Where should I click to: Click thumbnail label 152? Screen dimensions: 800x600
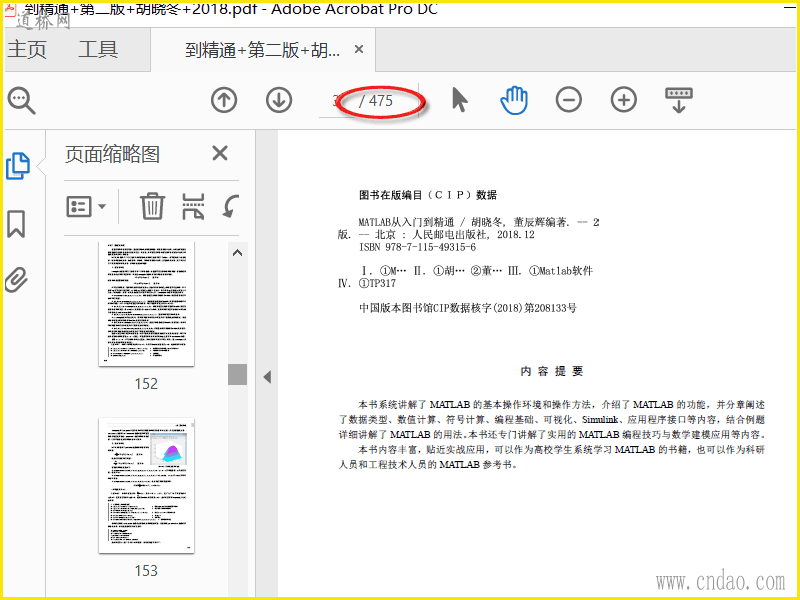point(146,384)
